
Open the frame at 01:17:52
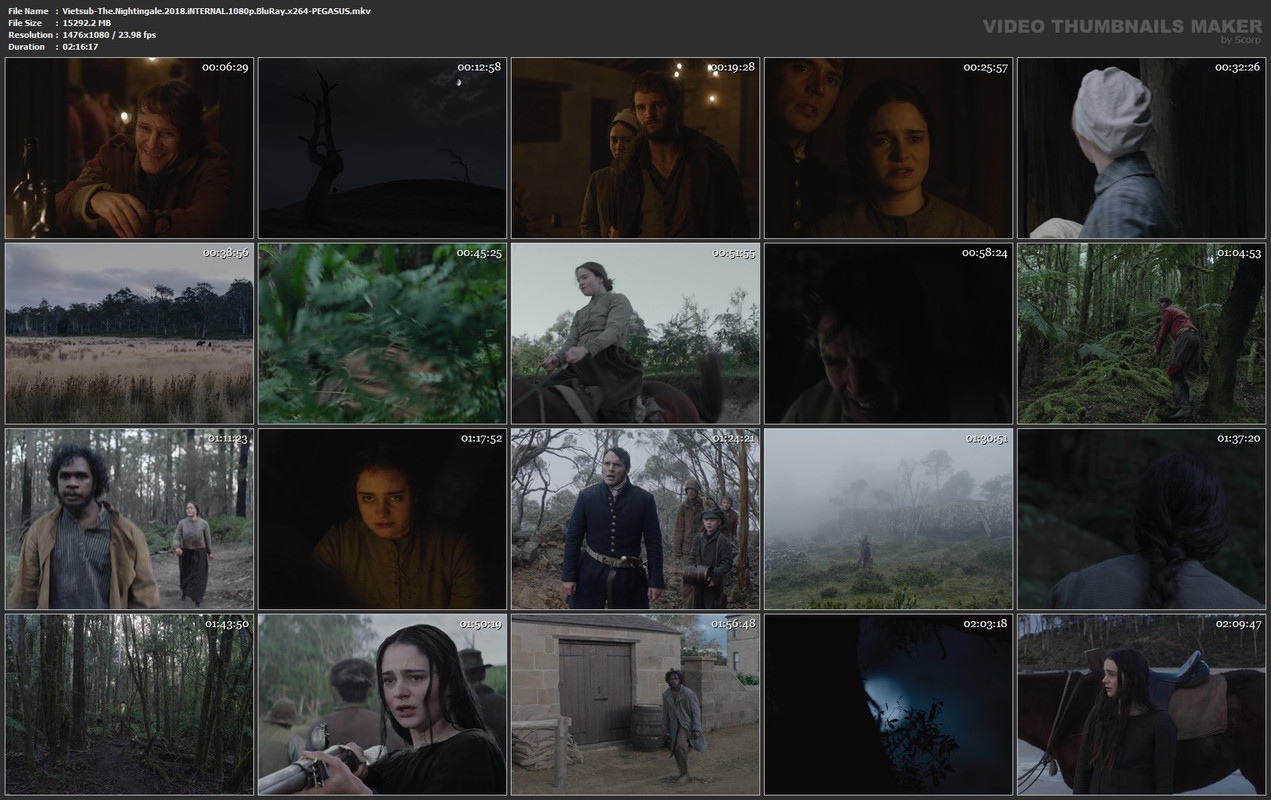point(382,519)
